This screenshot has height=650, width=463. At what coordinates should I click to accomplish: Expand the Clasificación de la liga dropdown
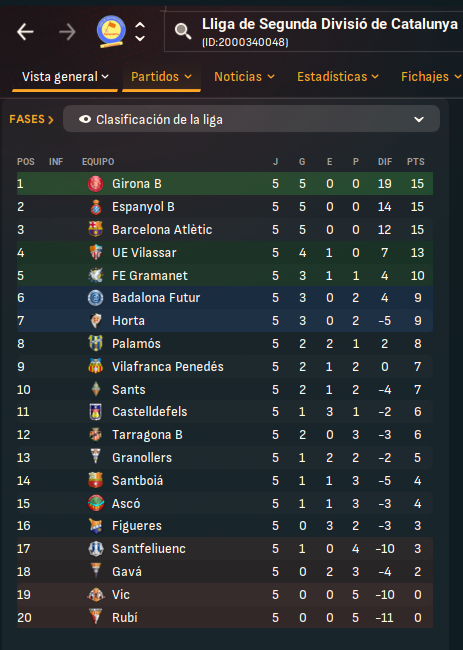[251, 119]
